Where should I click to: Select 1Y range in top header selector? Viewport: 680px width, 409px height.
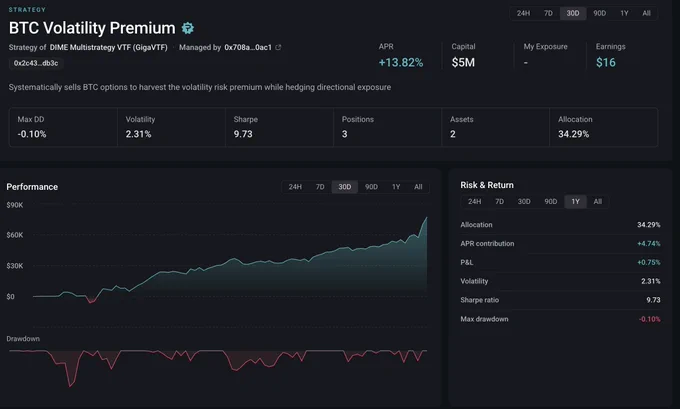624,13
